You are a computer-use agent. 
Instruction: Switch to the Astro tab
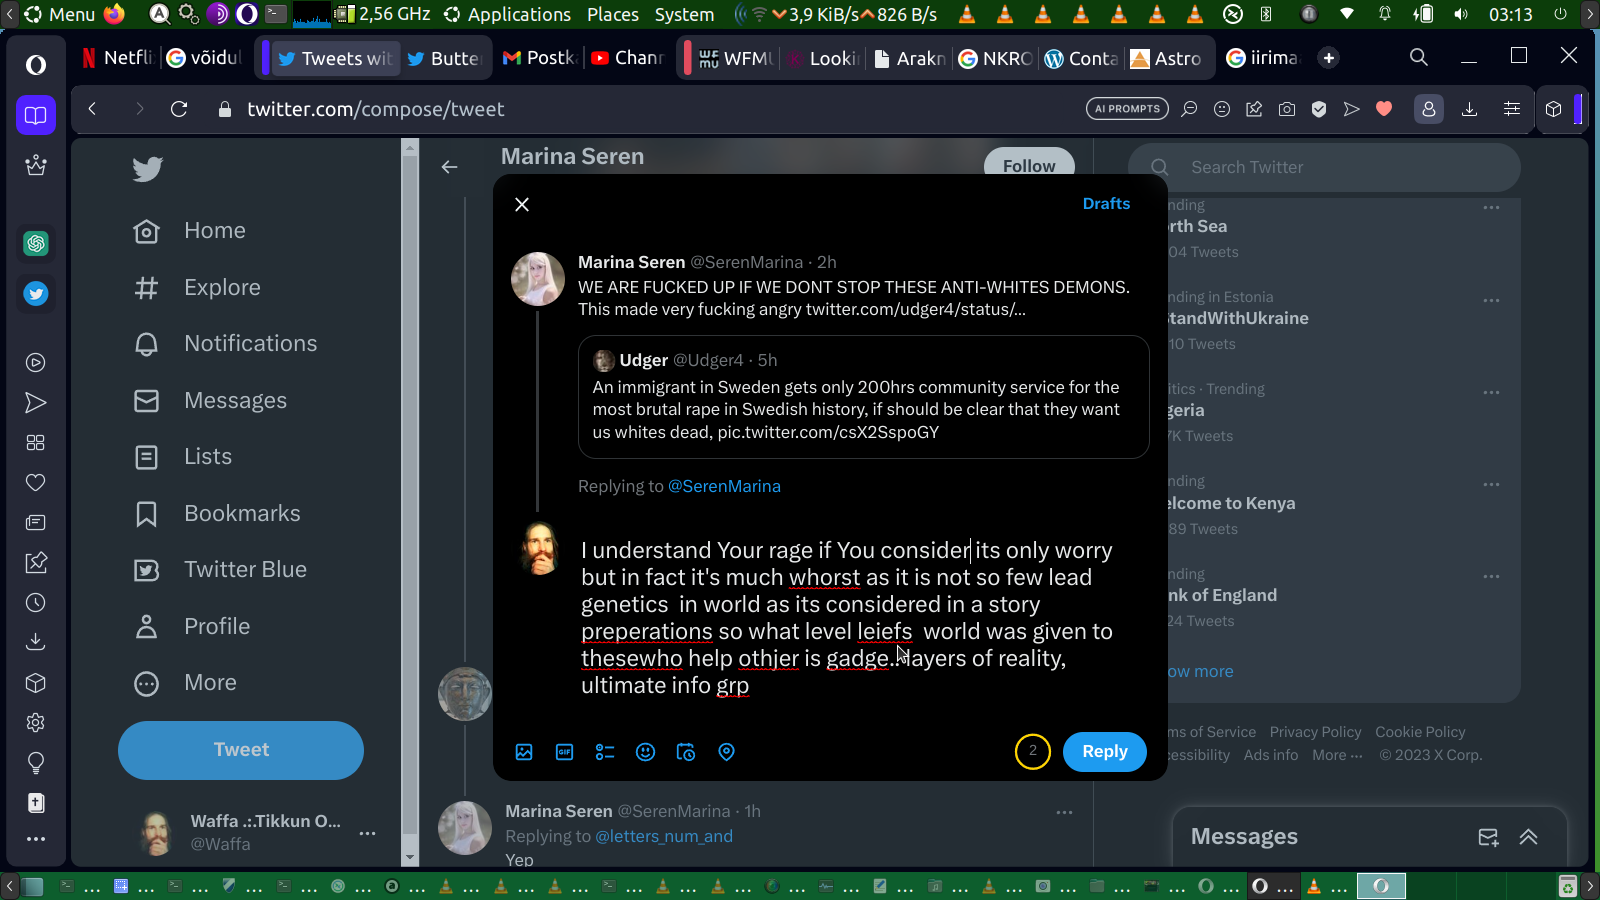pyautogui.click(x=1166, y=58)
